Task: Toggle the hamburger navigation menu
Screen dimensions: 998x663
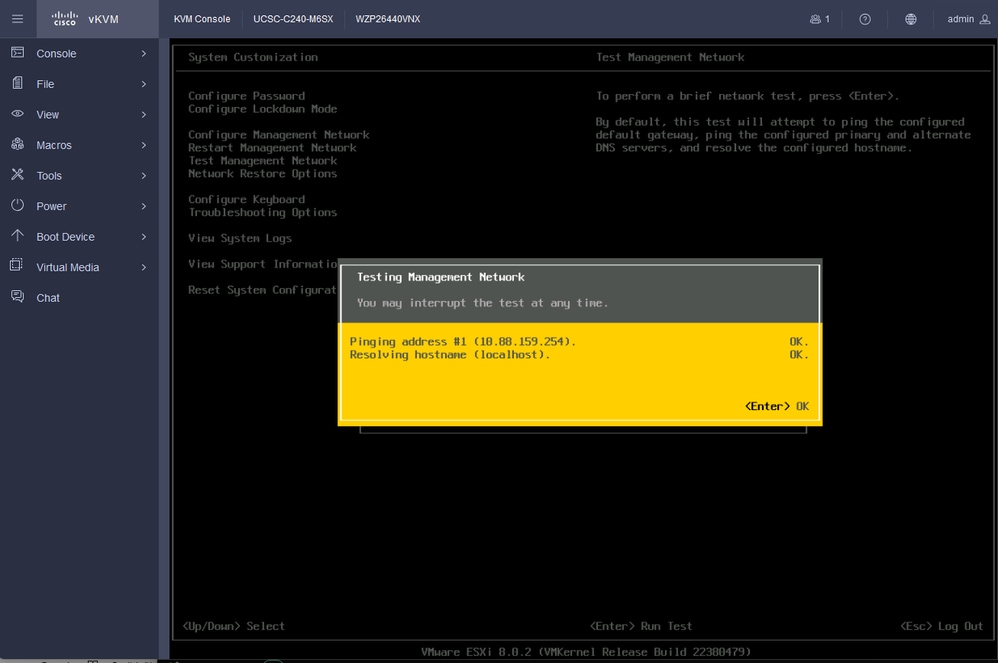Action: coord(17,19)
